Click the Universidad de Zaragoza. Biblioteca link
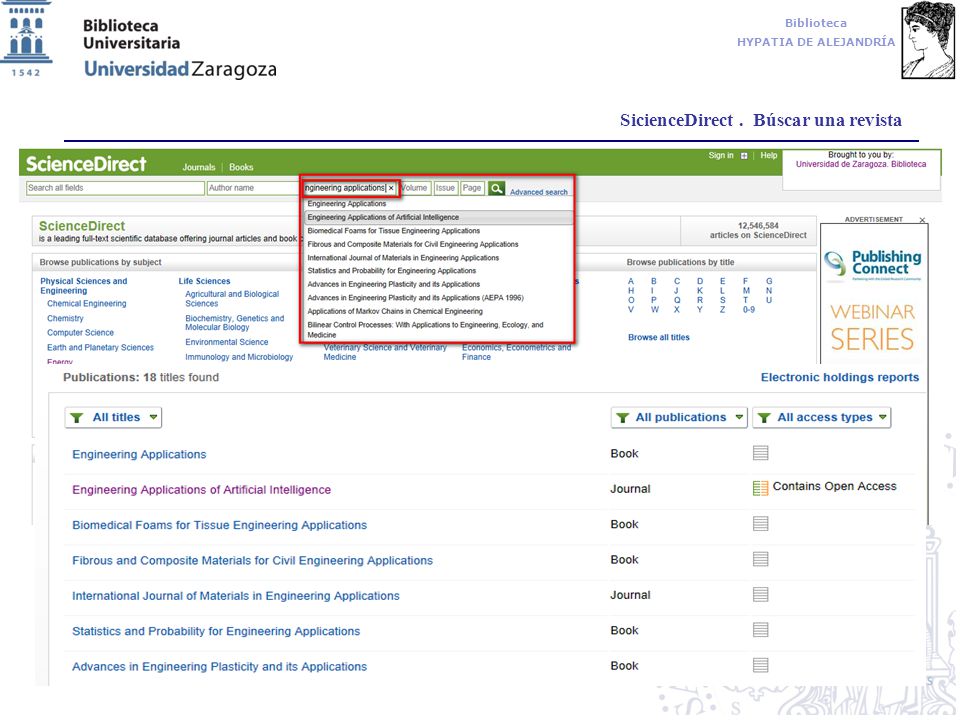960x720 pixels. click(x=861, y=164)
